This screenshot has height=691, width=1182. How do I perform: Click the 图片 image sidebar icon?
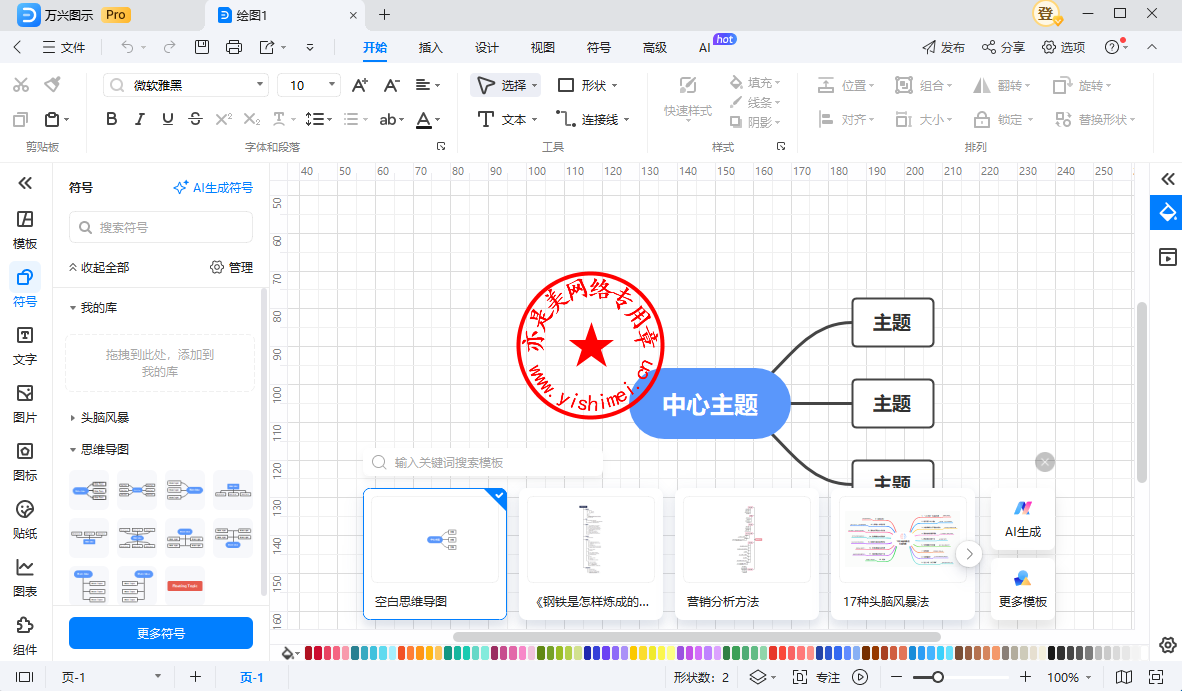[x=25, y=403]
